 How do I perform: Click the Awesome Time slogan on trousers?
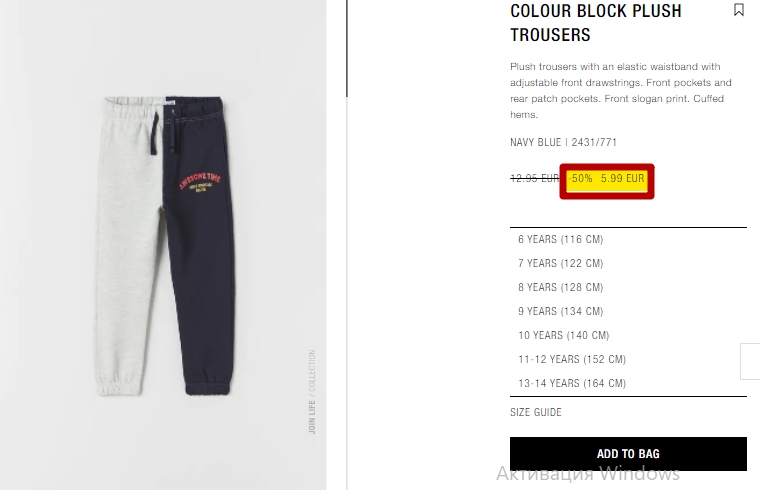point(200,181)
